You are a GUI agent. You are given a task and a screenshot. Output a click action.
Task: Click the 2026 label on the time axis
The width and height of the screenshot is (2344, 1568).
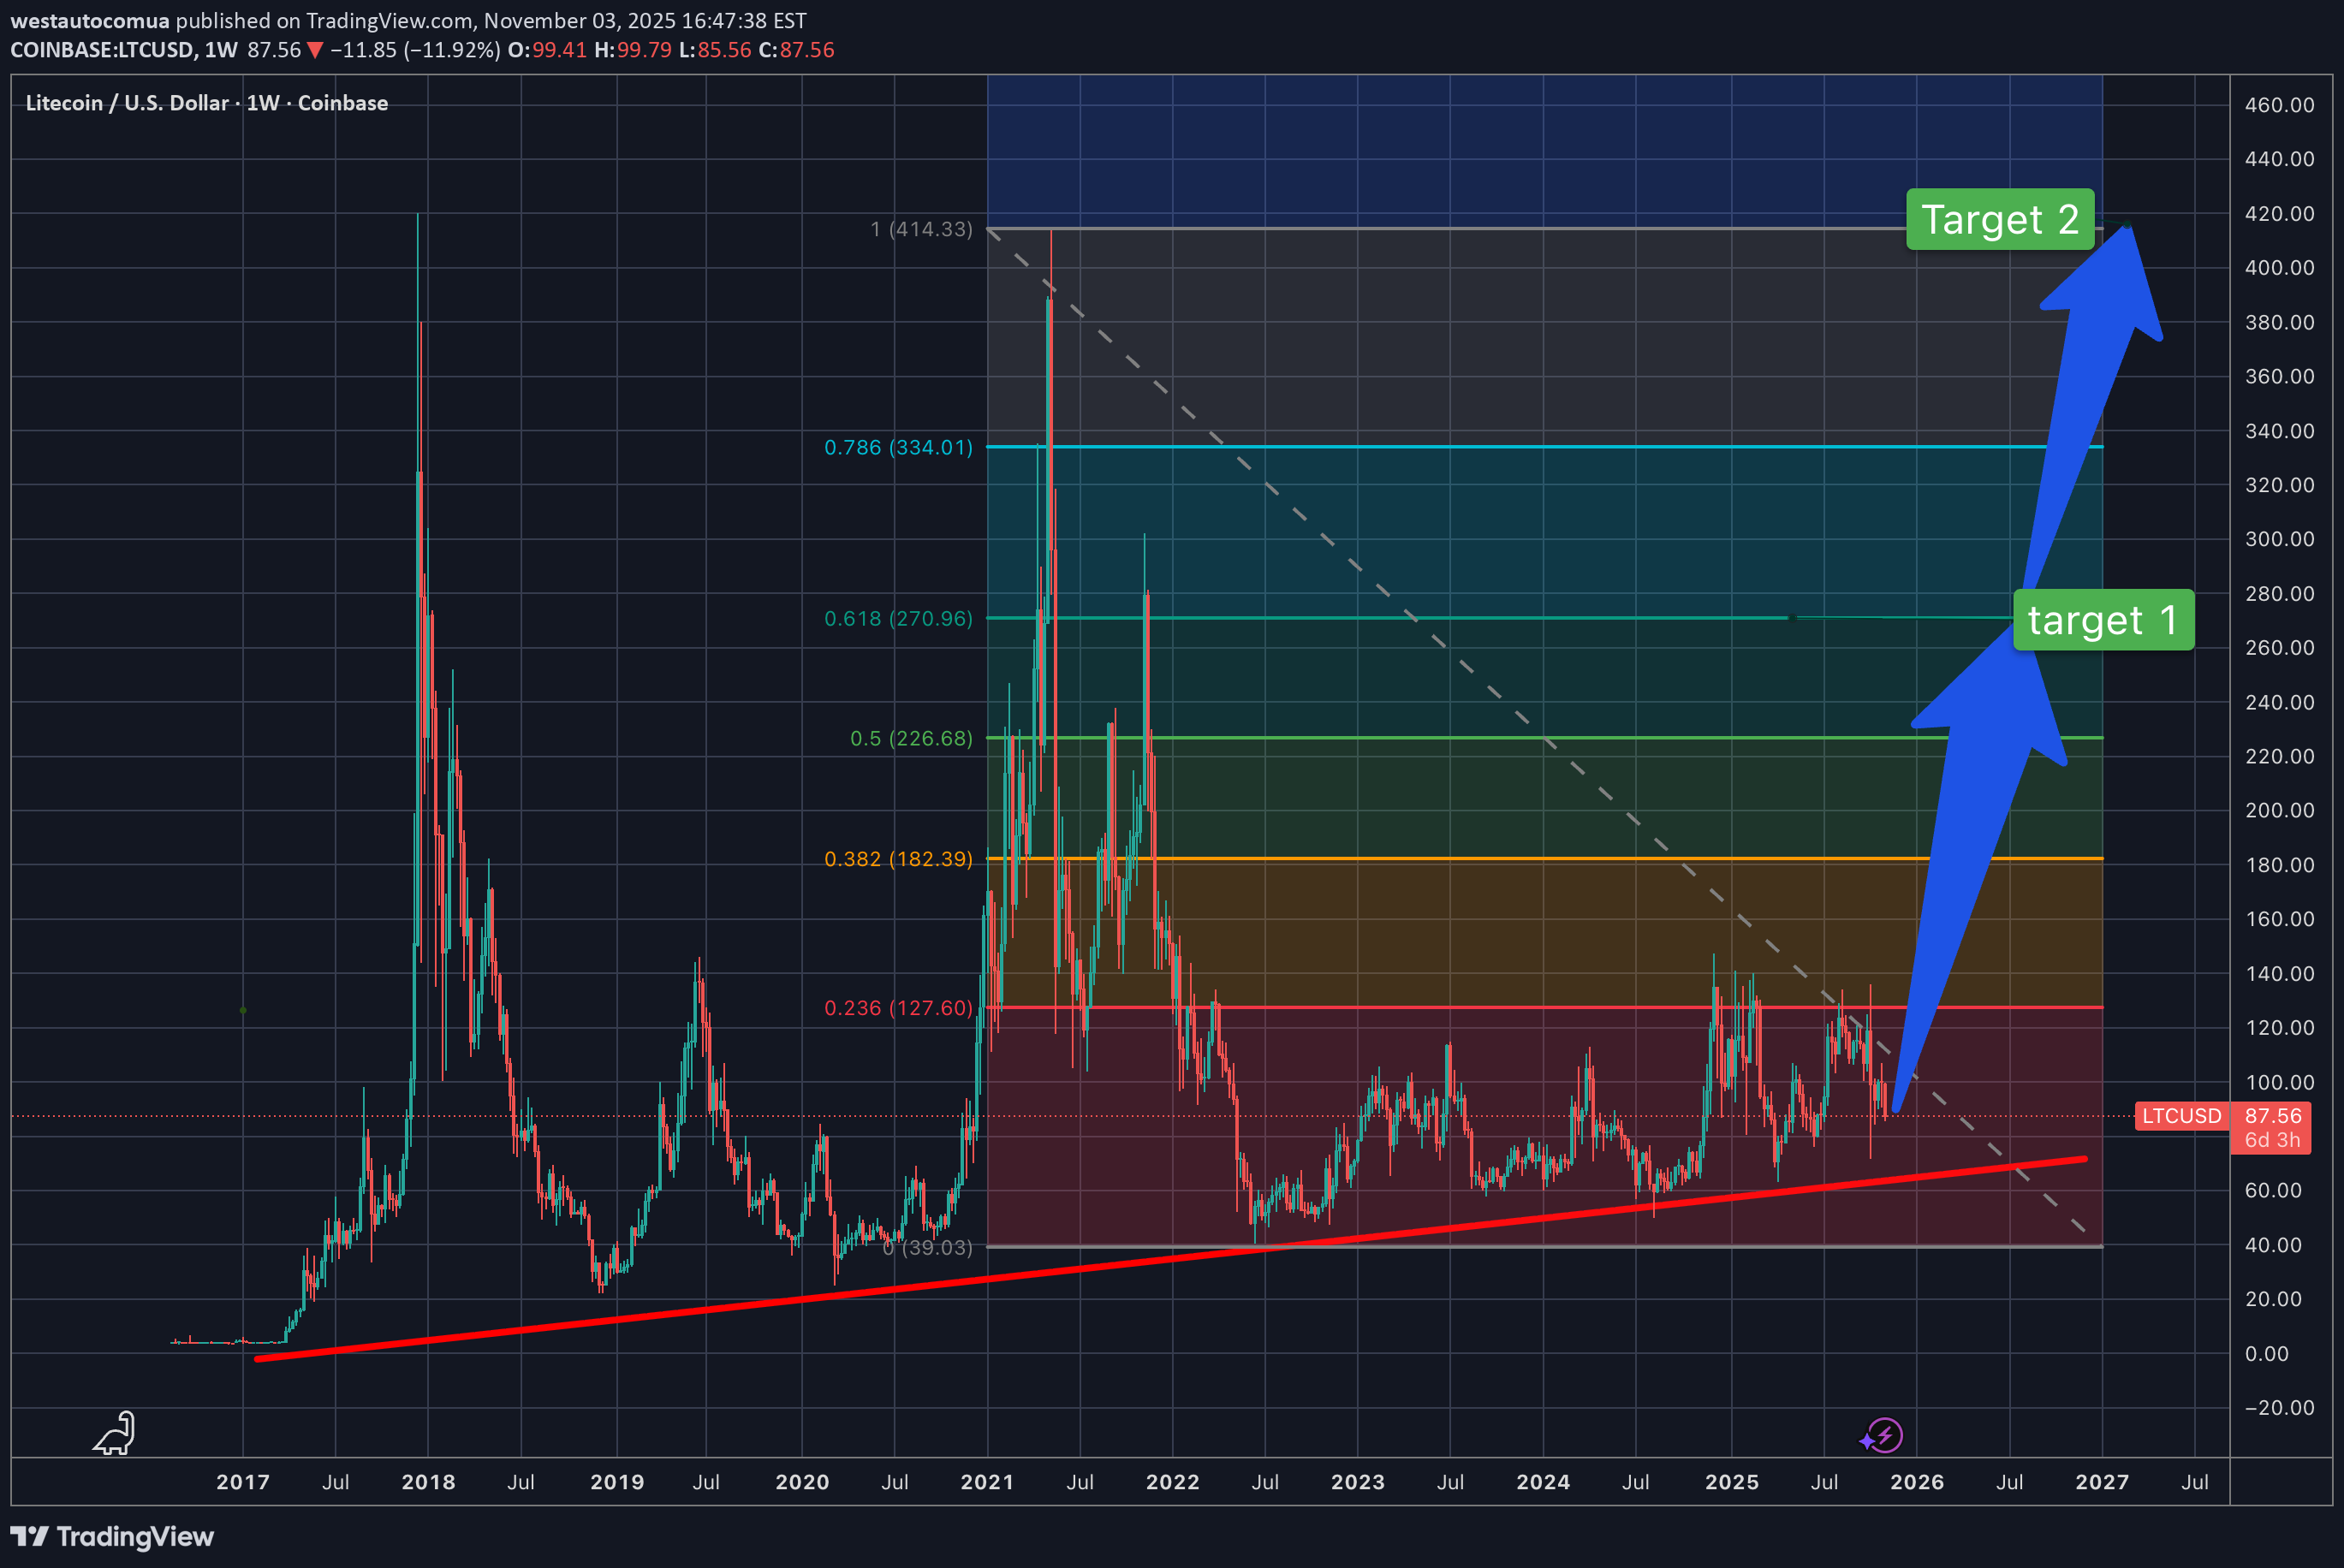1916,1482
